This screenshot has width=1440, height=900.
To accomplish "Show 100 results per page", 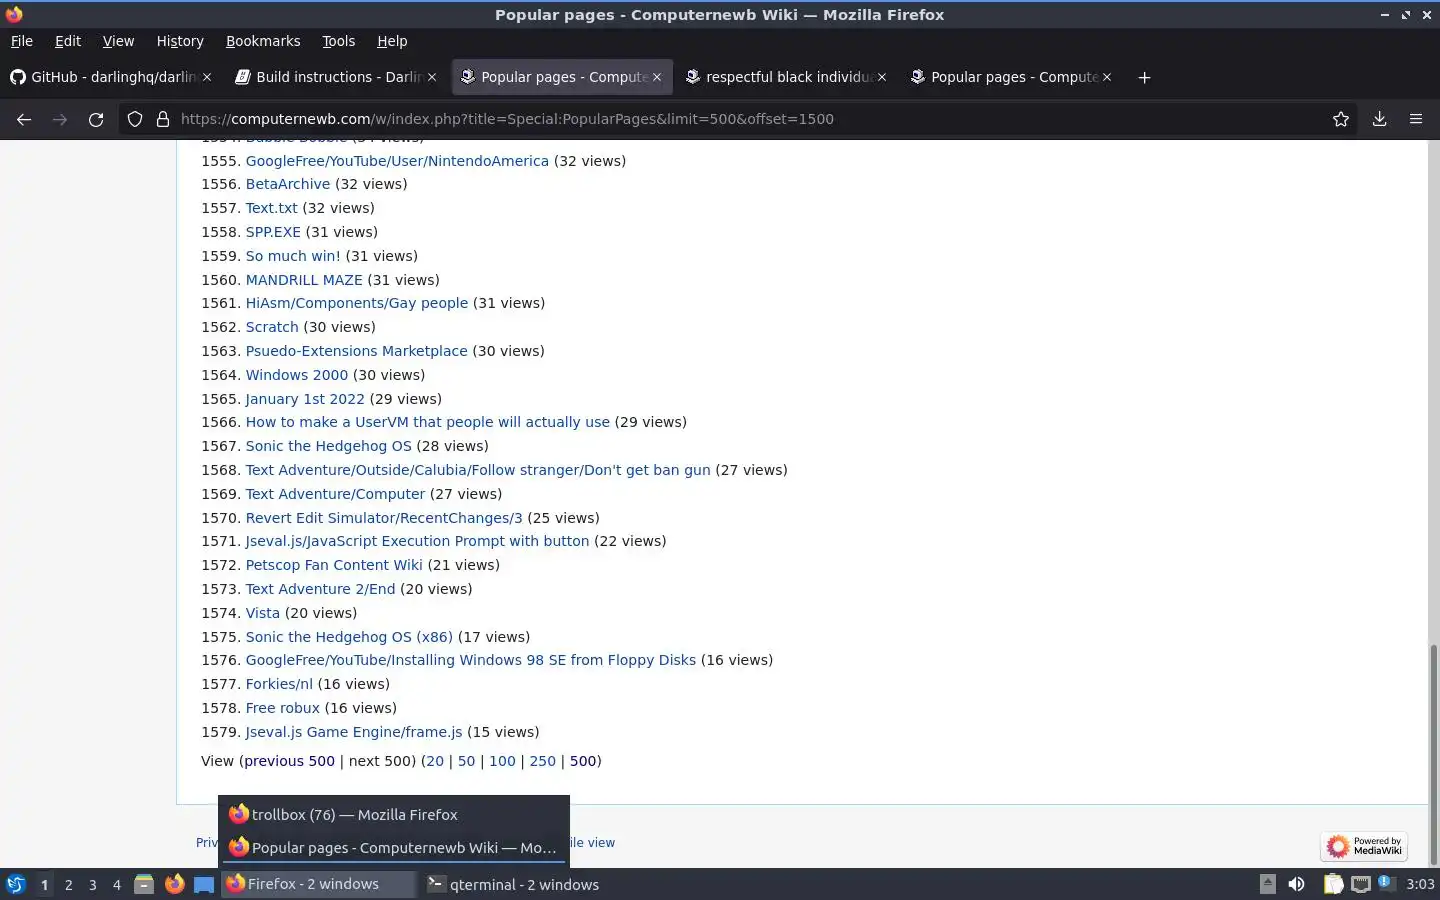I will (502, 761).
